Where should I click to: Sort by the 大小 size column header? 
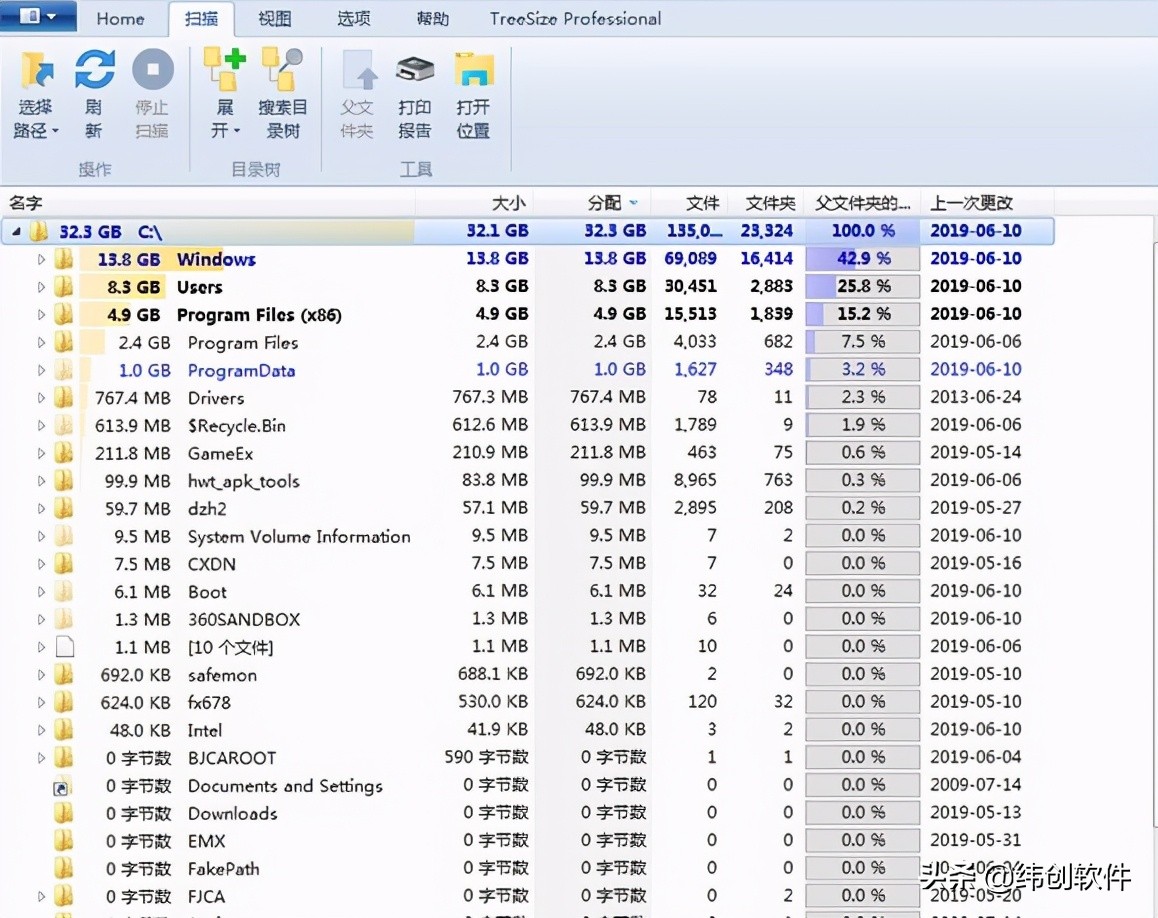(x=509, y=203)
